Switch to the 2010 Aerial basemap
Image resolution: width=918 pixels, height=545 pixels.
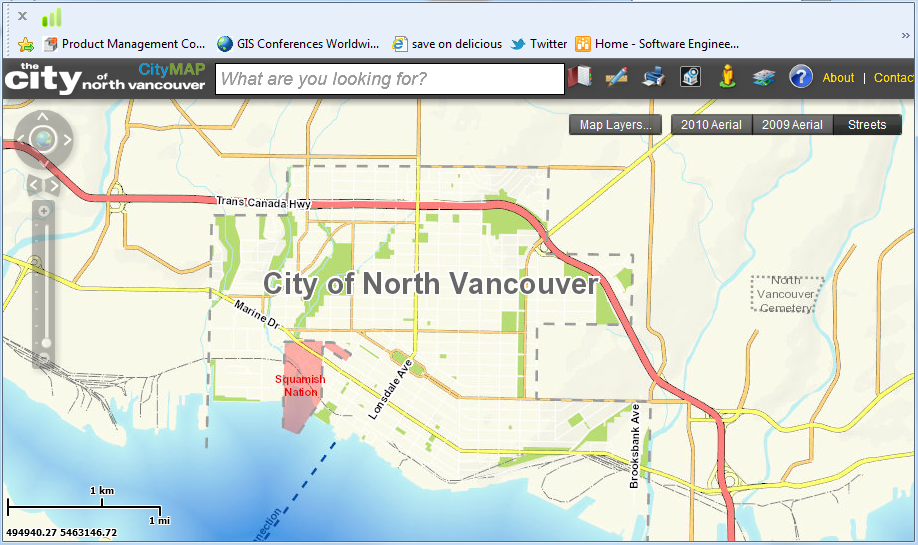711,125
